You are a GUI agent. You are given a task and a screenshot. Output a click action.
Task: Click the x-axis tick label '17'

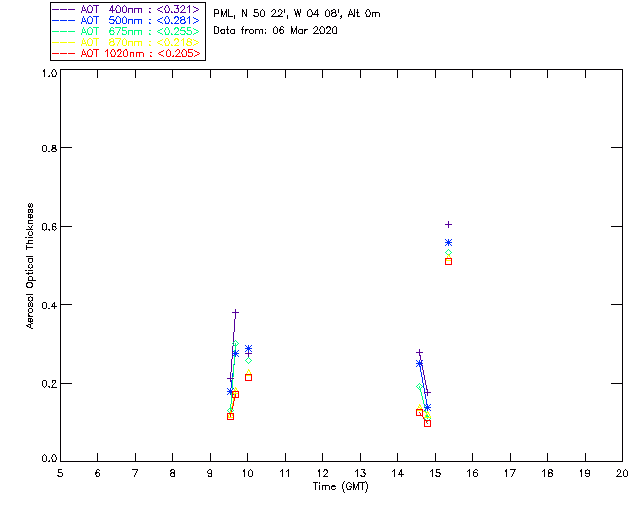[510, 473]
